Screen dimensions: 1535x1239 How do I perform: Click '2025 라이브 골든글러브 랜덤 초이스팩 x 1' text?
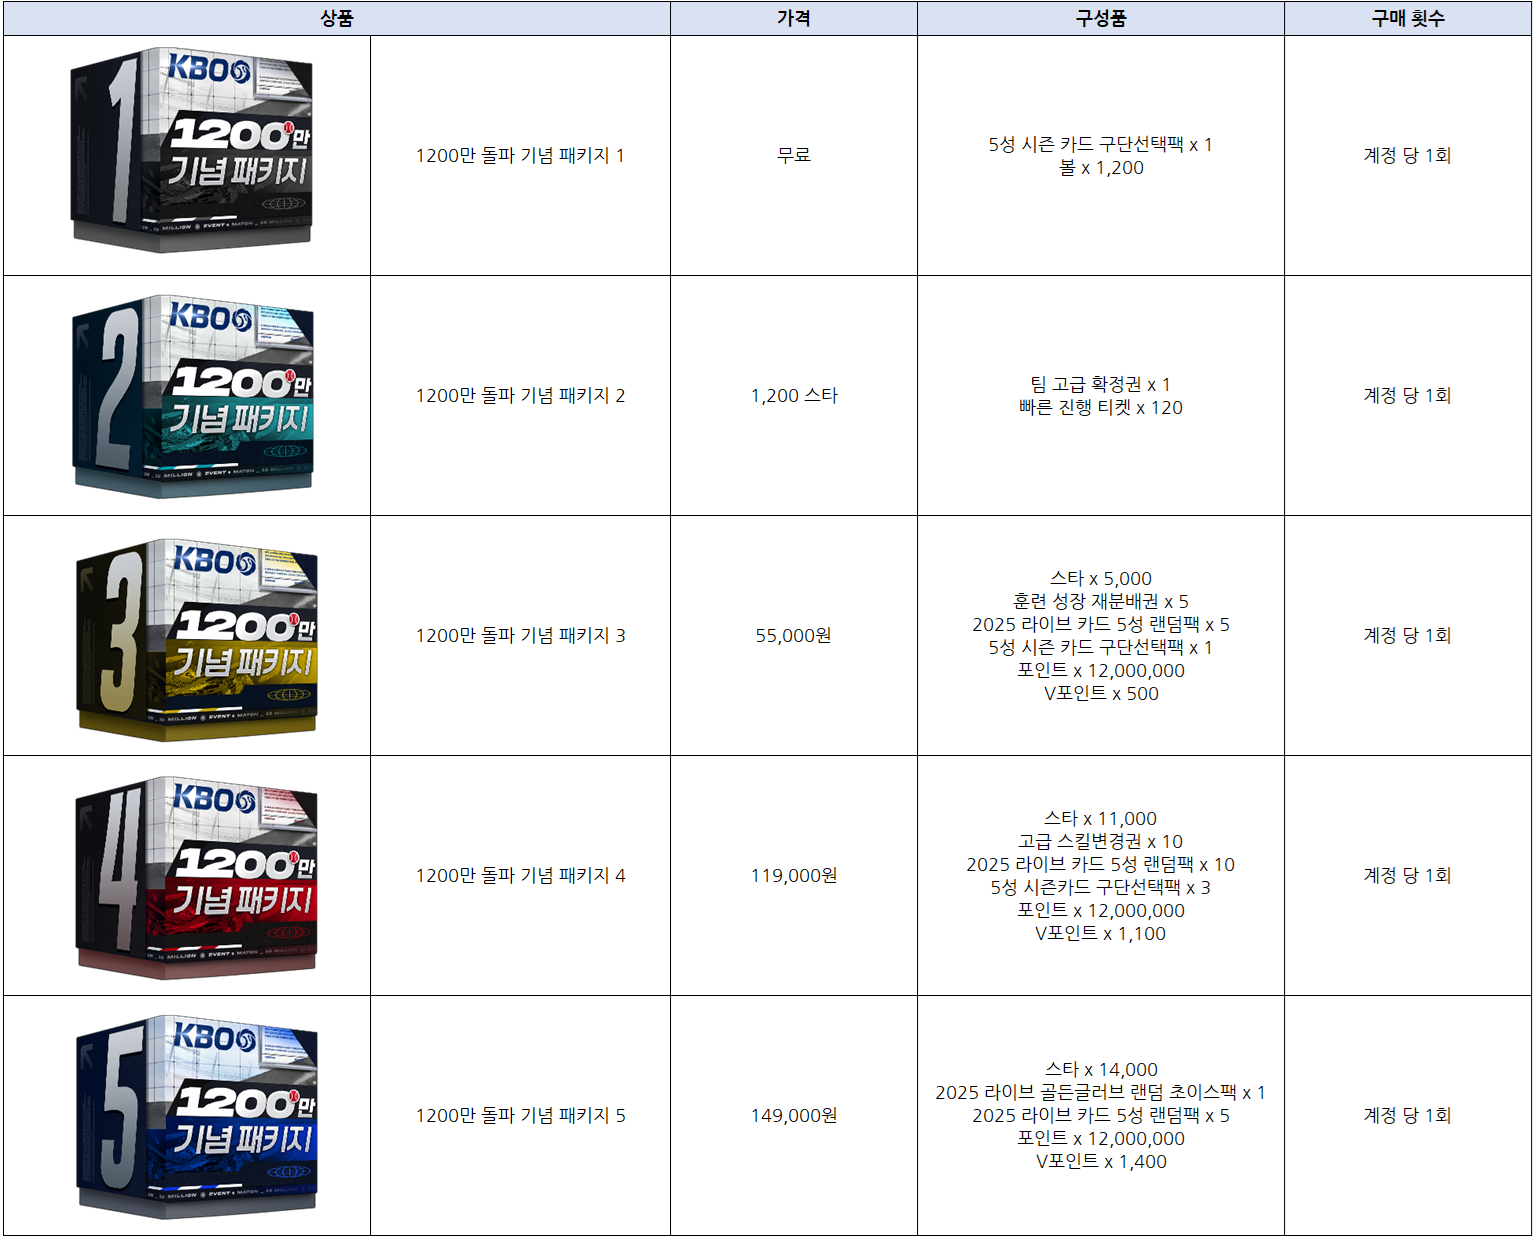1101,1093
